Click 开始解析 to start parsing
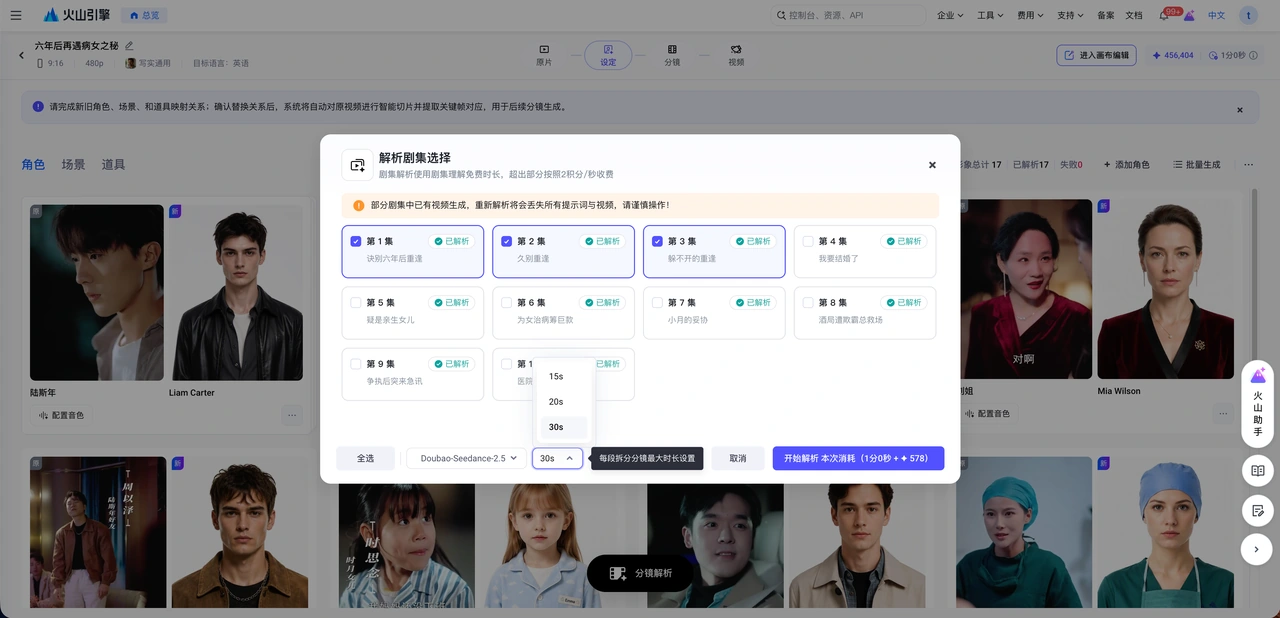This screenshot has height=618, width=1280. pos(858,458)
